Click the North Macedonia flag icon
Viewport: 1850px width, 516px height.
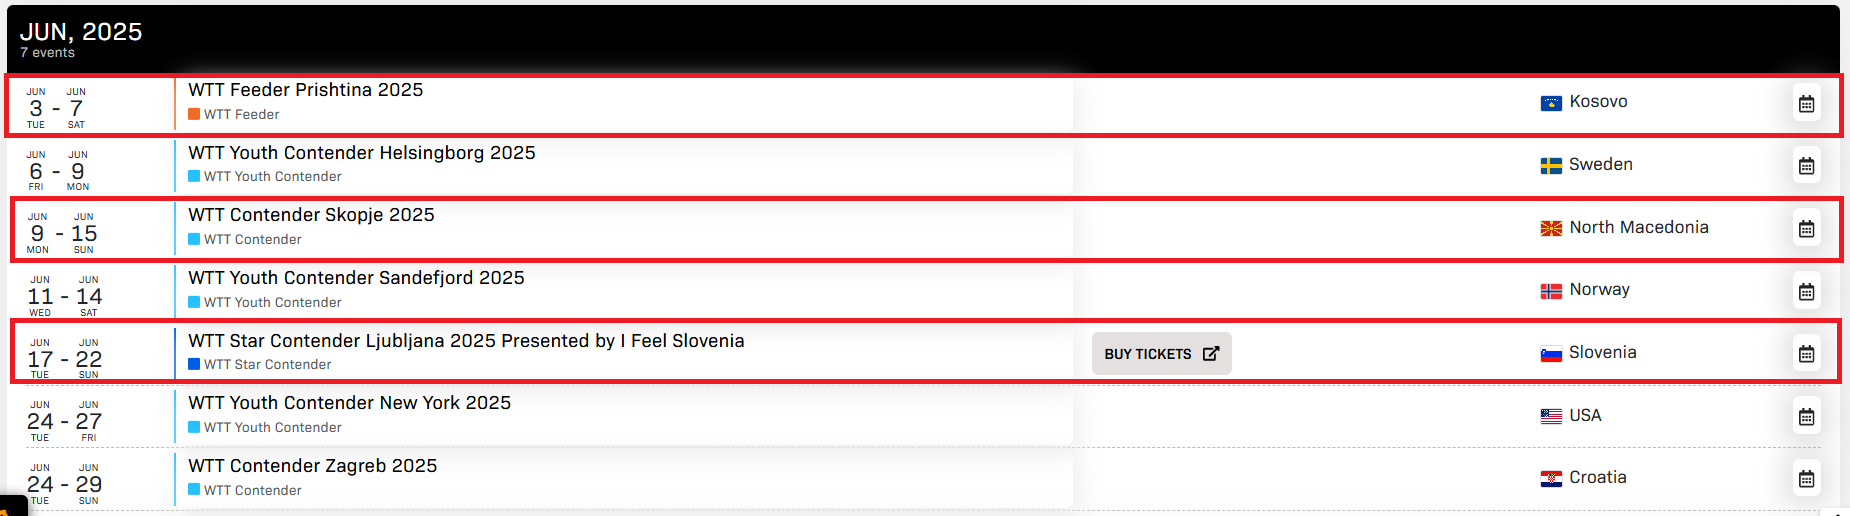click(x=1551, y=229)
